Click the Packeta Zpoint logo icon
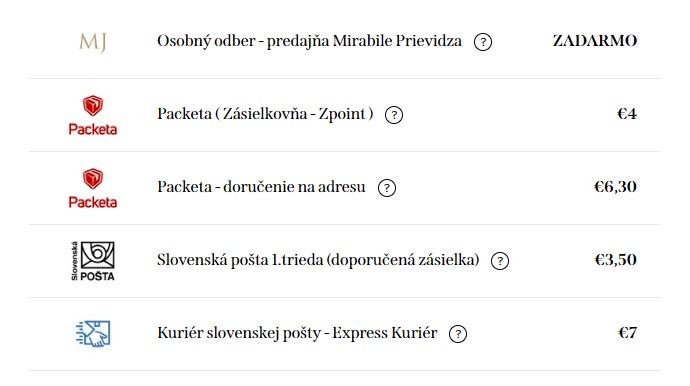 click(x=93, y=115)
